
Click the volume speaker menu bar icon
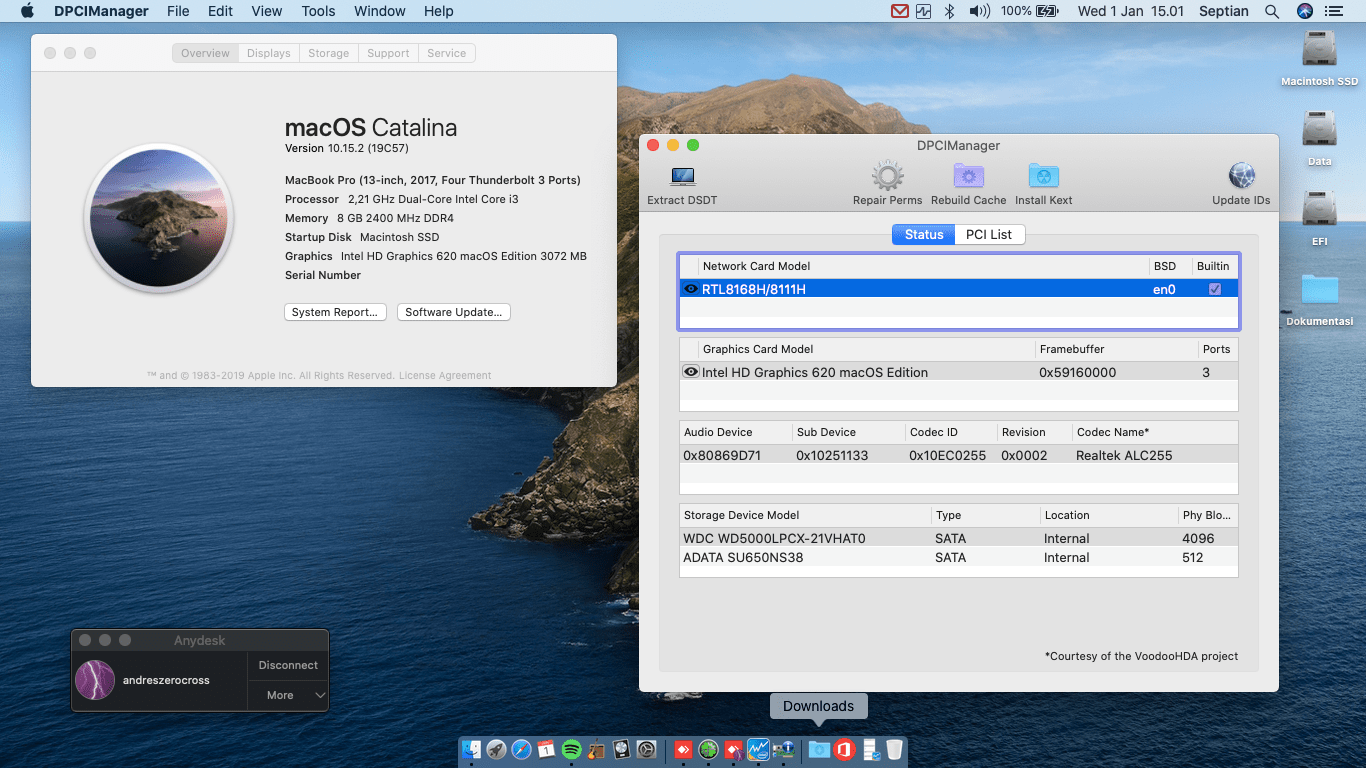pyautogui.click(x=979, y=11)
